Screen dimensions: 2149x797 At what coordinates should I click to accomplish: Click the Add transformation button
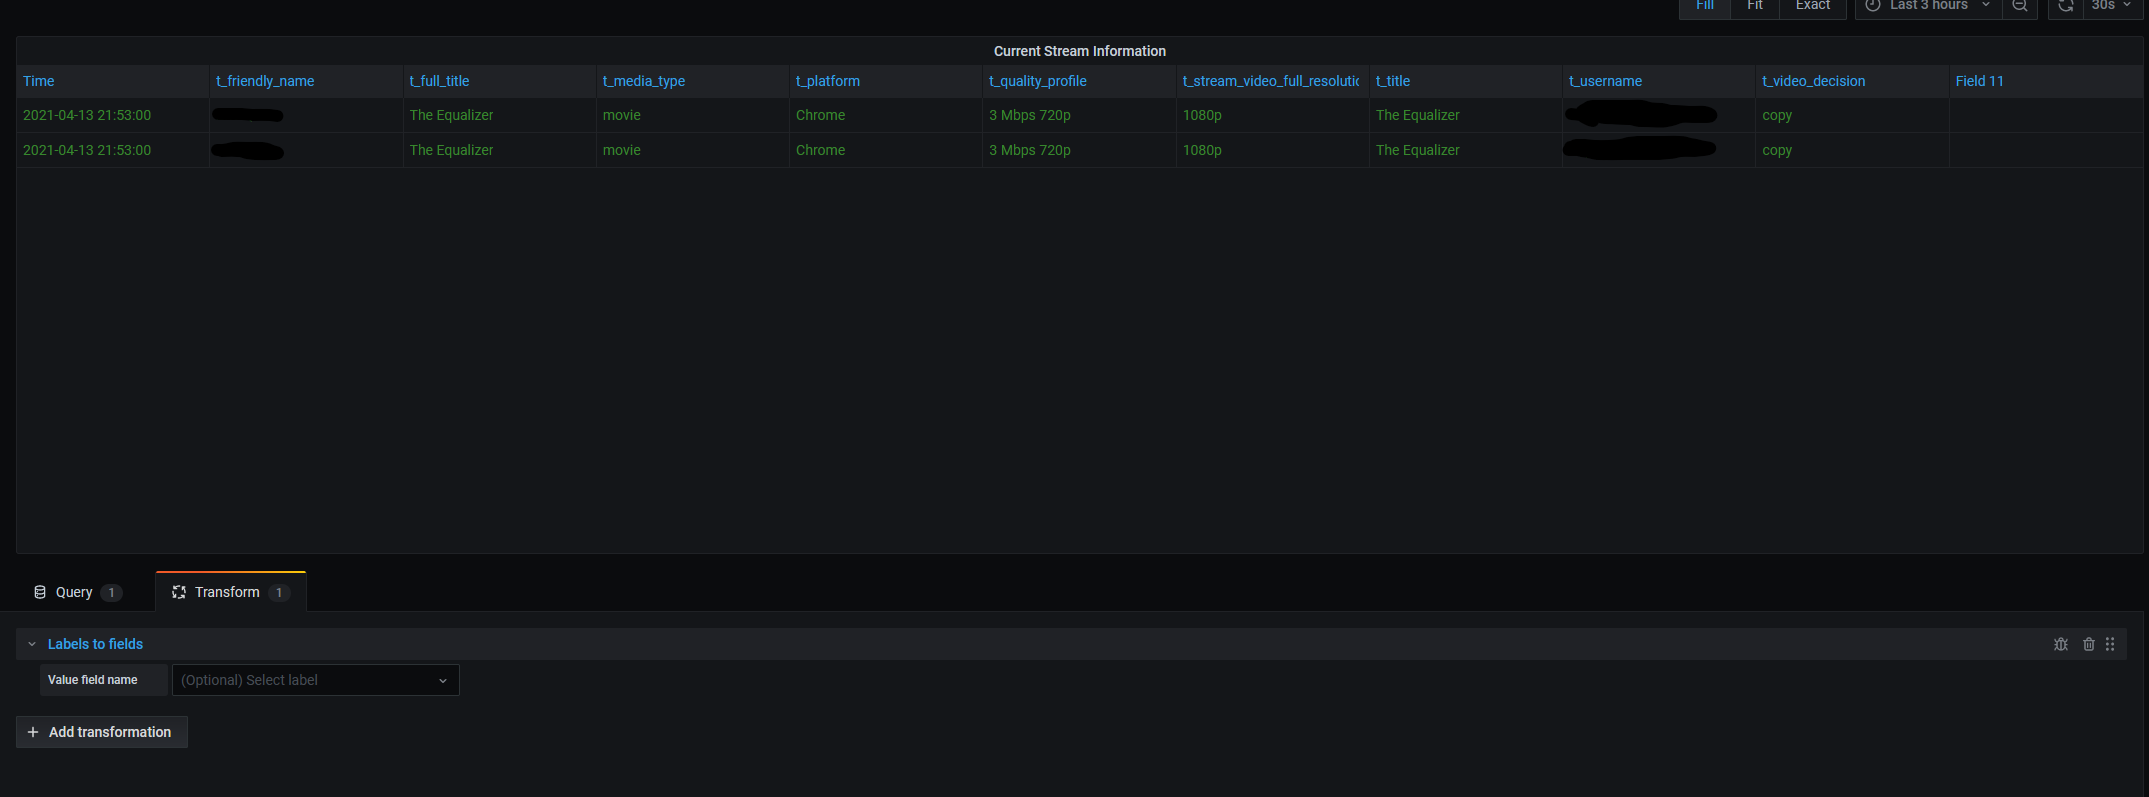[x=102, y=732]
